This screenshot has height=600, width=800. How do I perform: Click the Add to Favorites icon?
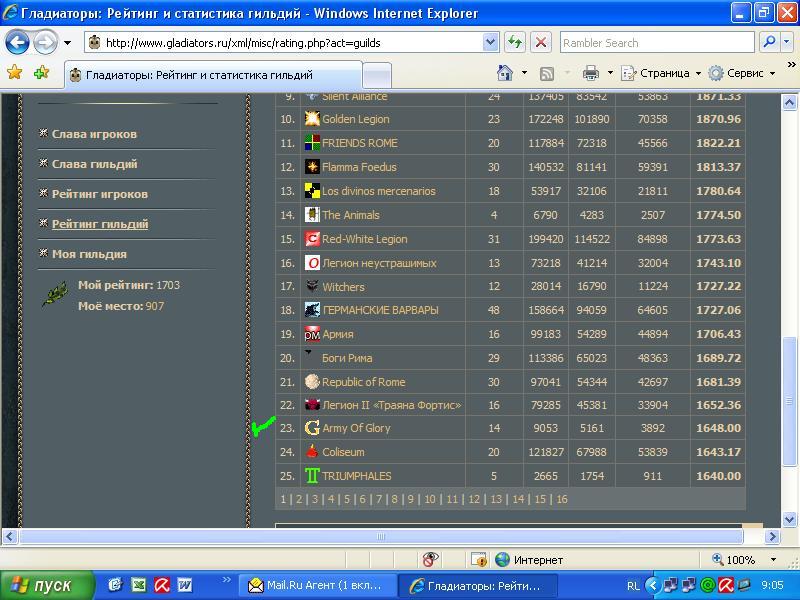tap(41, 73)
